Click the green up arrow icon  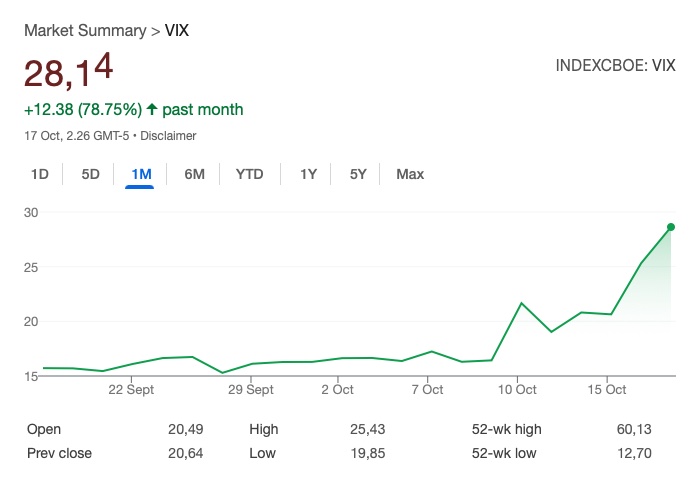pos(152,109)
